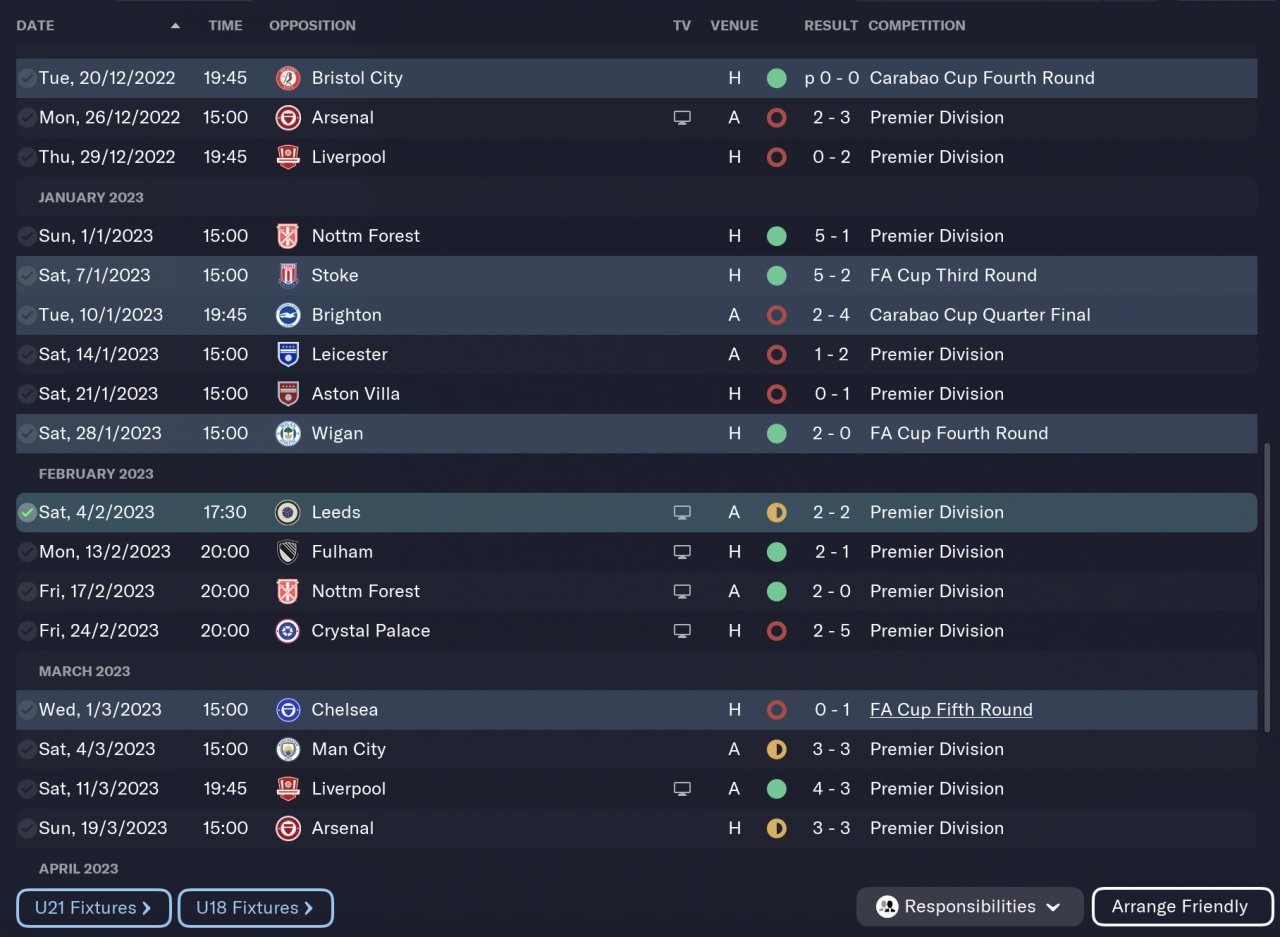
Task: Click the Chelsea club badge icon
Action: coord(288,710)
